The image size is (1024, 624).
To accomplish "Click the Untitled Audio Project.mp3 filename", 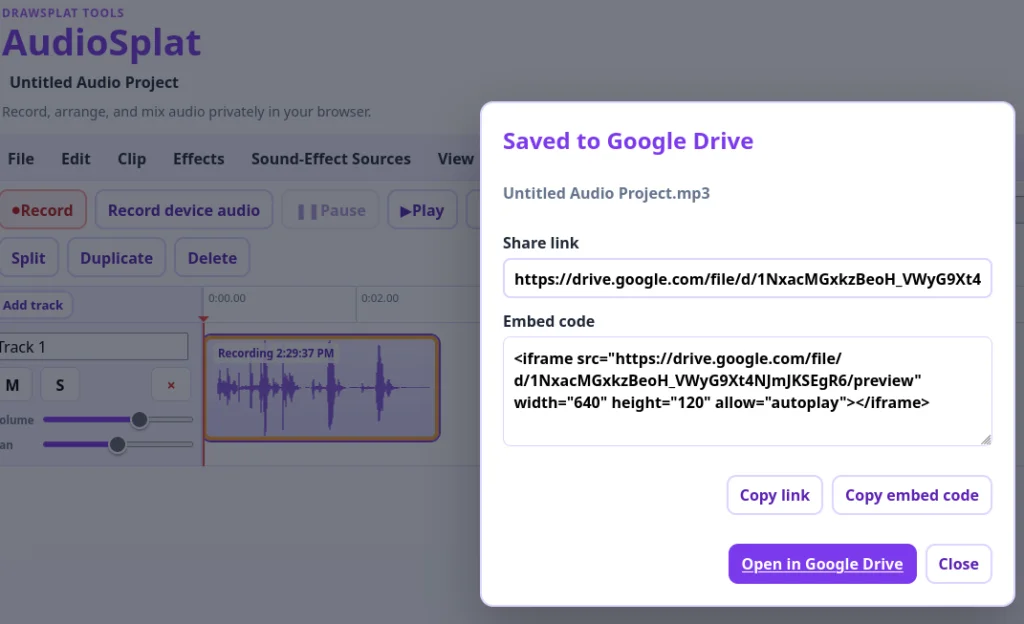I will click(x=606, y=193).
